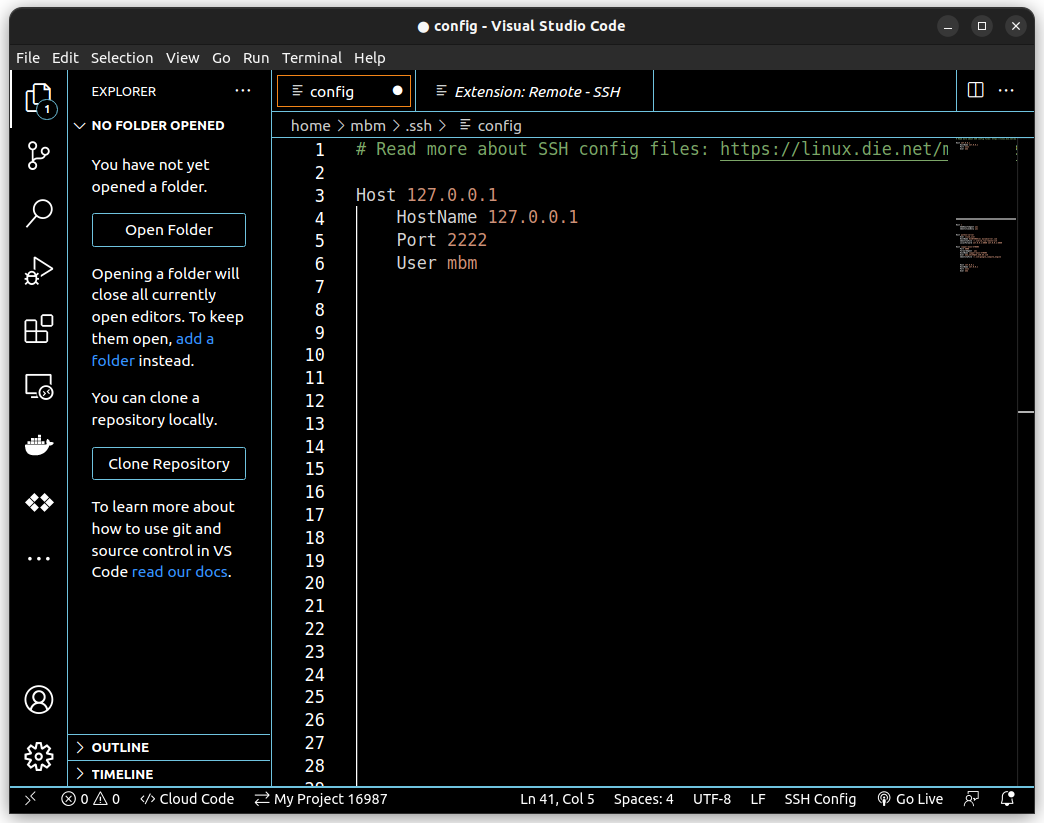Open the notifications bell

pos(1007,799)
